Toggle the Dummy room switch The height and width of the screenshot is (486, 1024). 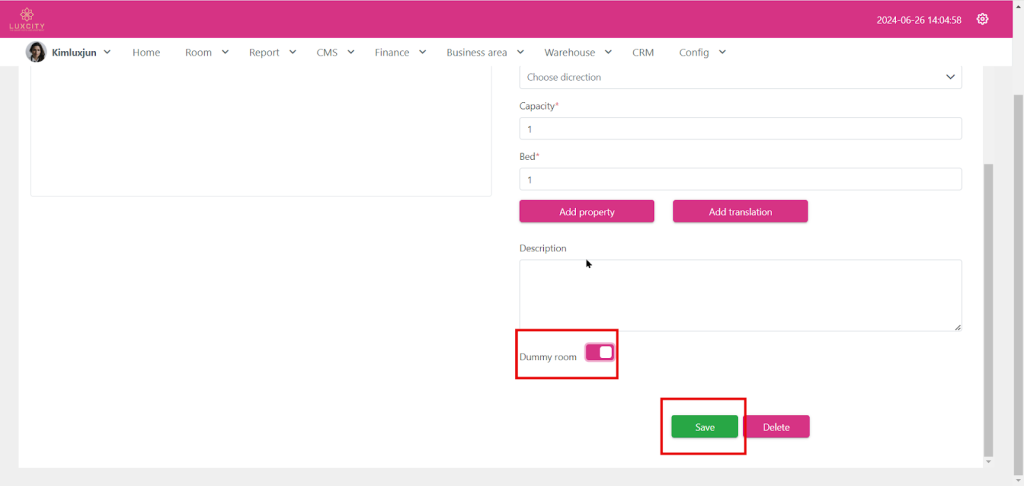click(599, 352)
